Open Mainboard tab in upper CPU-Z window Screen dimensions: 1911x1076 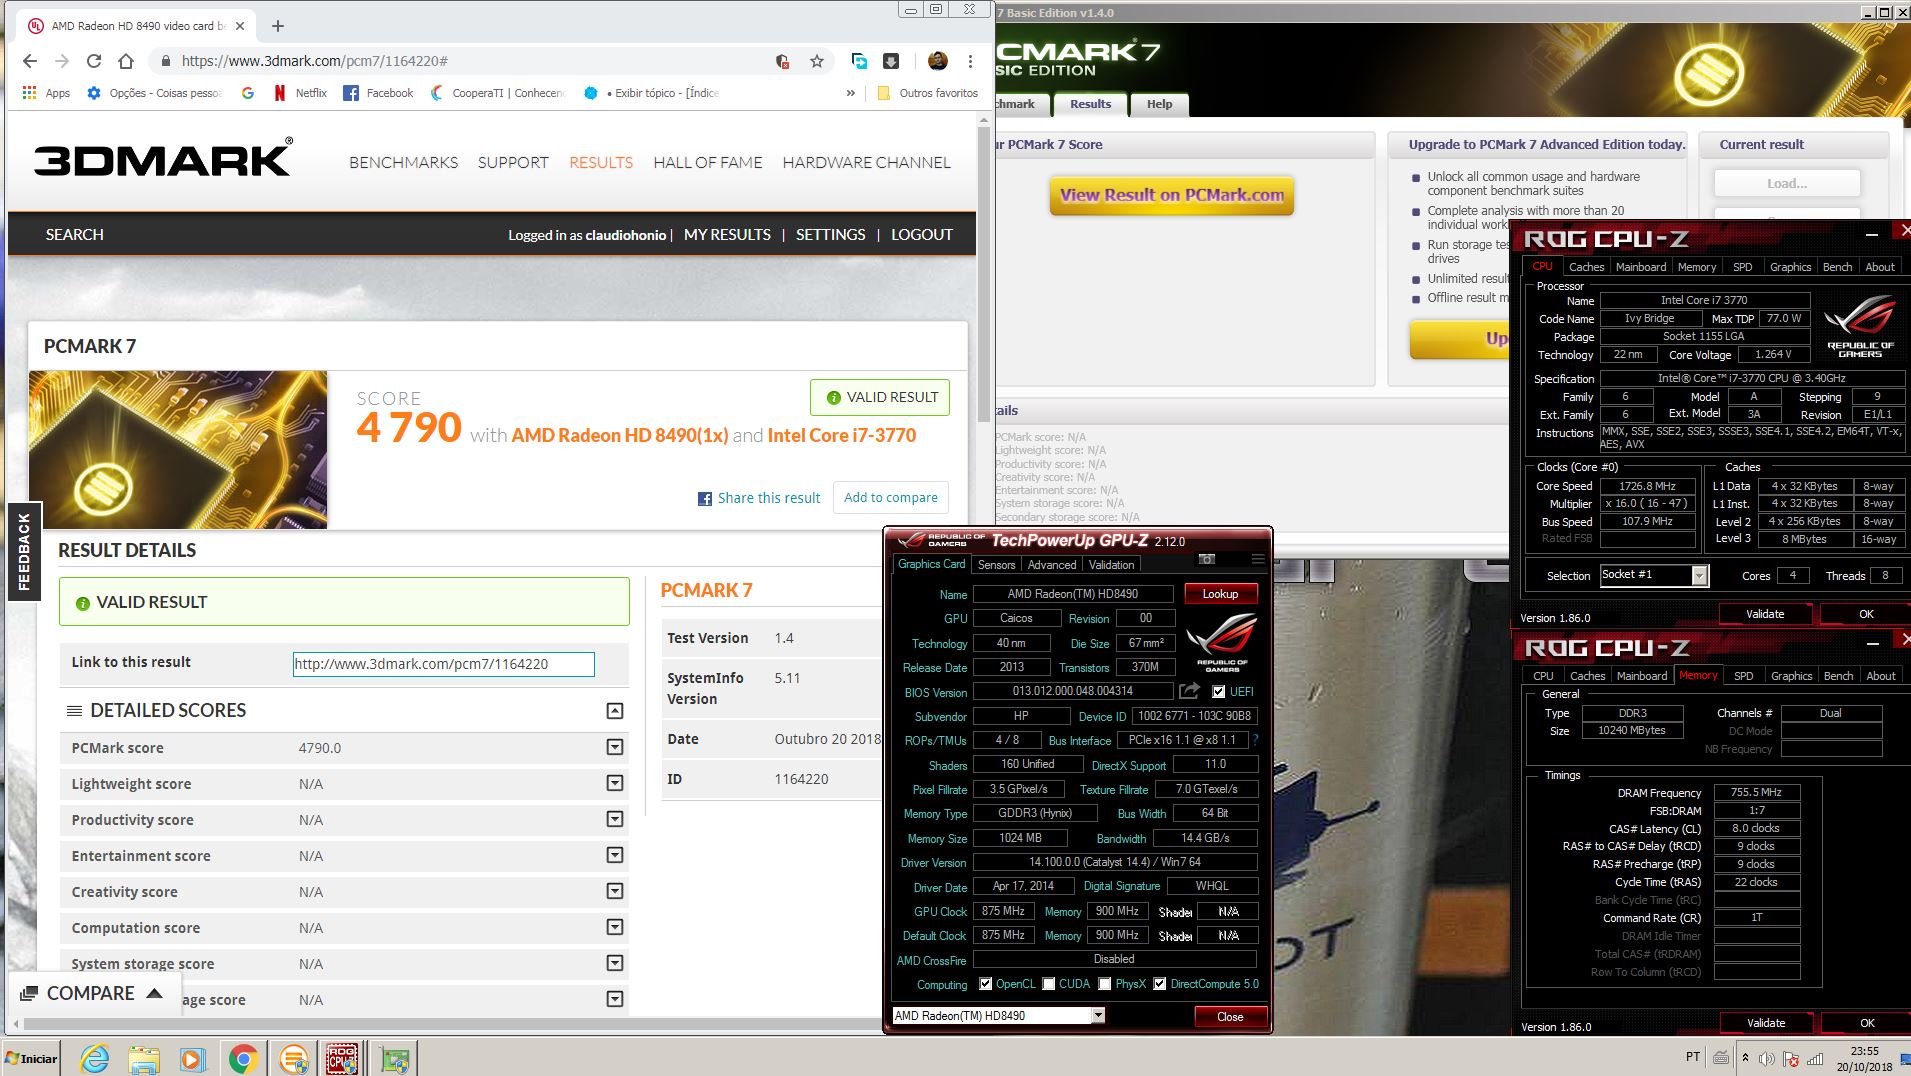(1641, 267)
